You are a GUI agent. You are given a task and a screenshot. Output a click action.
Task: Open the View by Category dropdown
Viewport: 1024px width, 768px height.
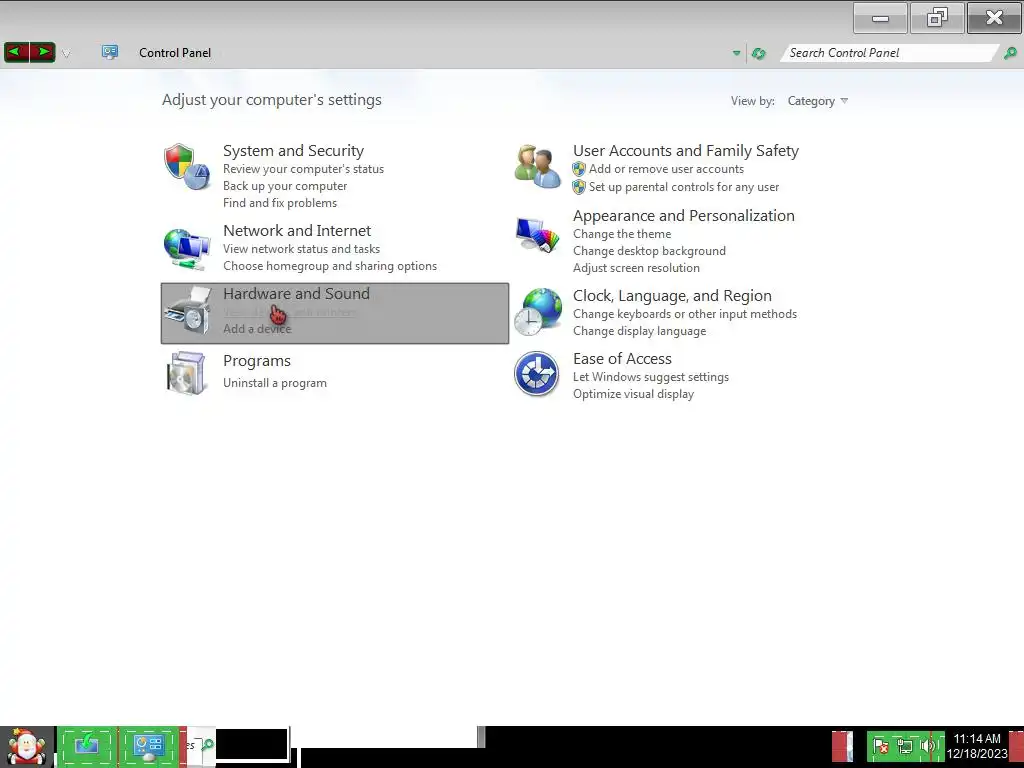pyautogui.click(x=818, y=101)
